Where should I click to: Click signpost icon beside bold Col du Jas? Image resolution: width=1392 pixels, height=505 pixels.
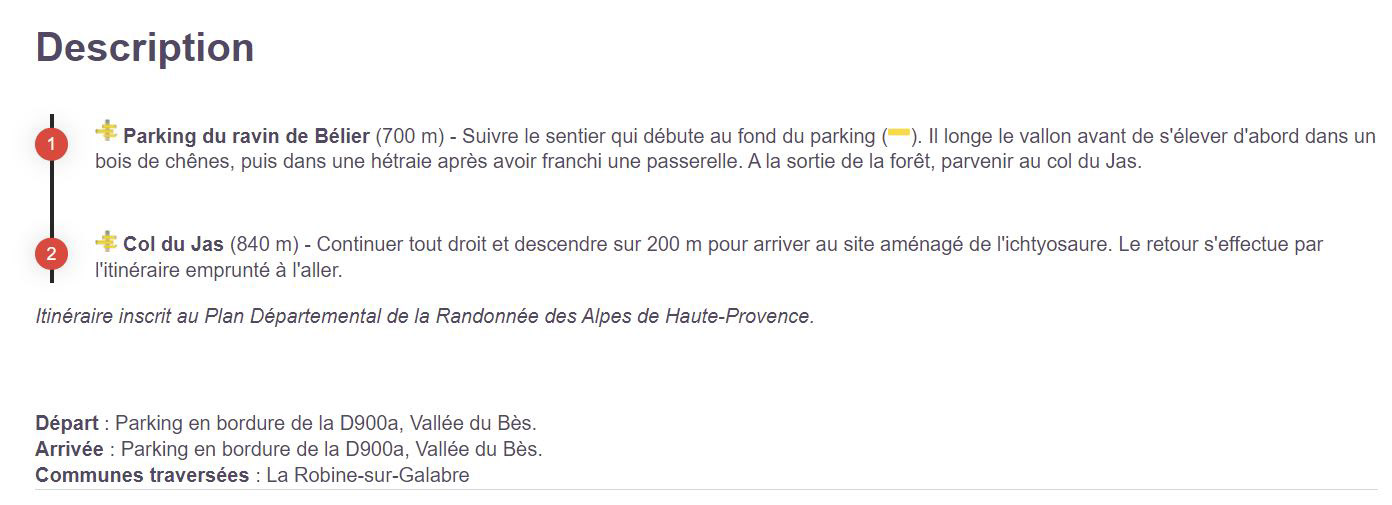pyautogui.click(x=106, y=241)
